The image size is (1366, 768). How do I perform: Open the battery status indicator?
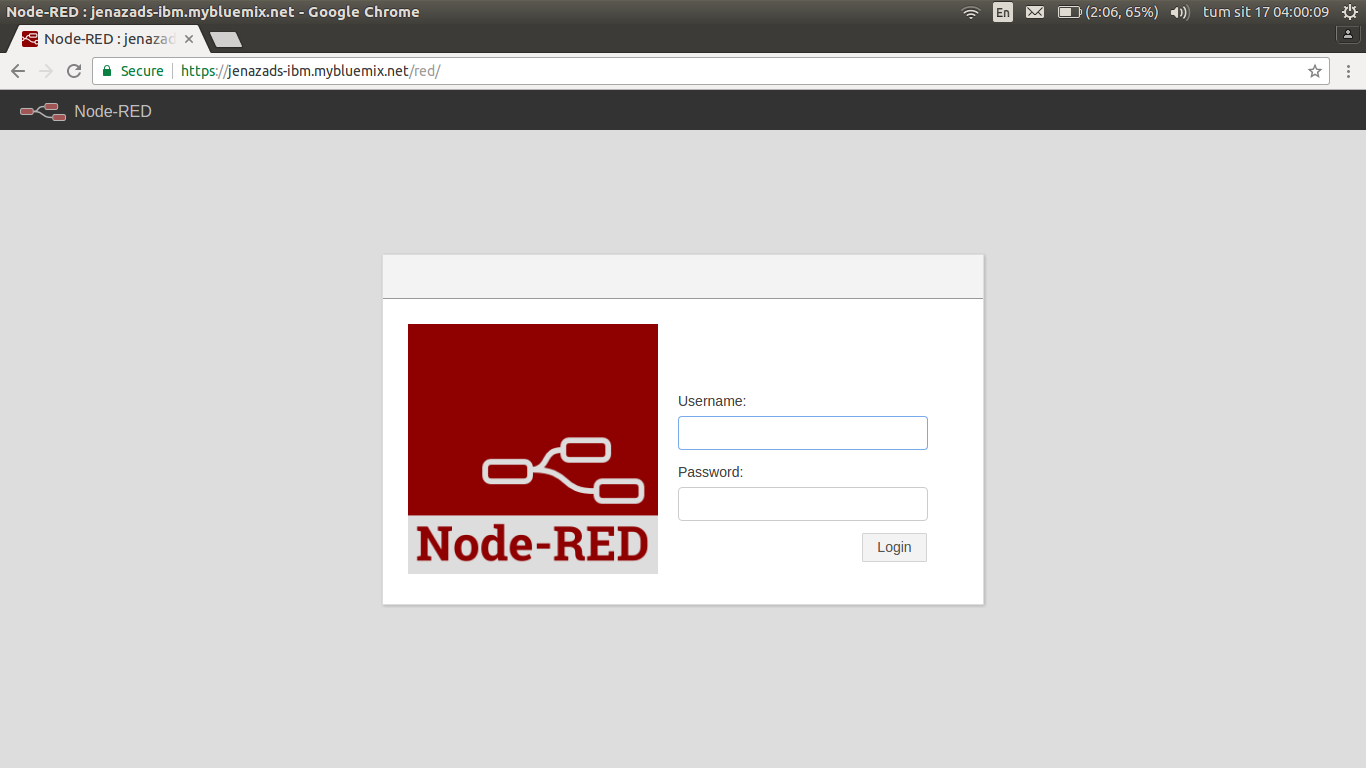[1108, 12]
